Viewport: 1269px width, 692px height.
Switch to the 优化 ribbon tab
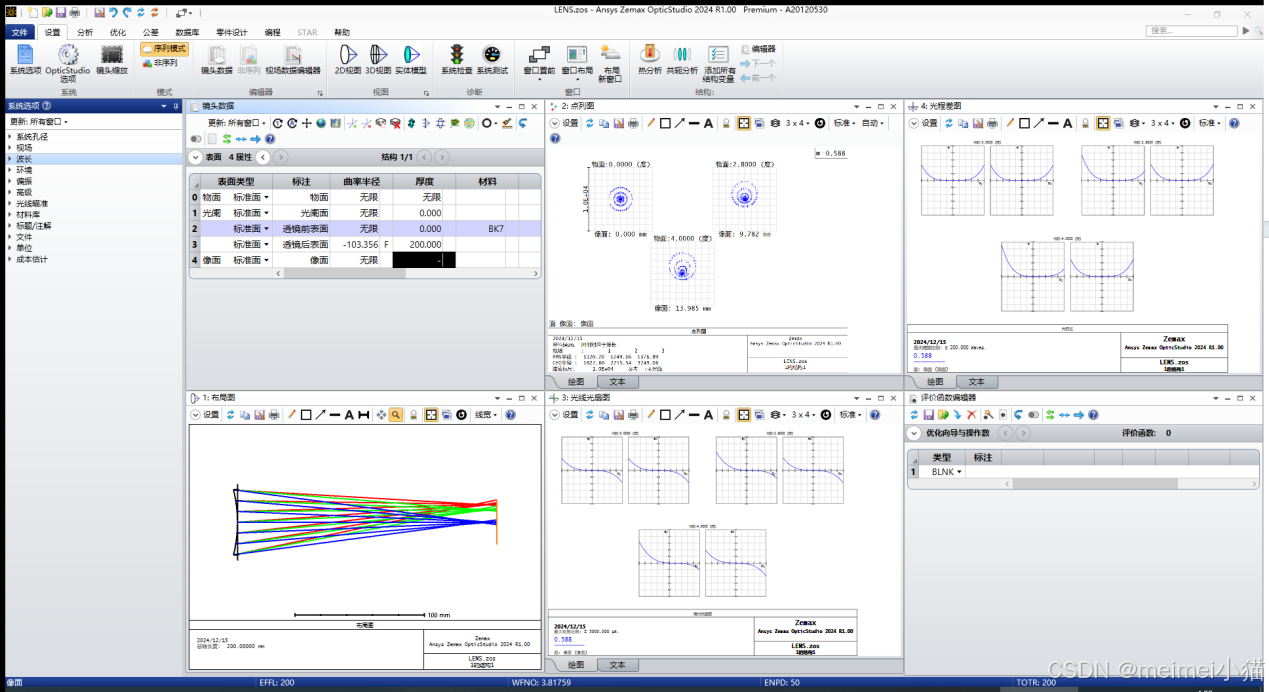pyautogui.click(x=117, y=32)
